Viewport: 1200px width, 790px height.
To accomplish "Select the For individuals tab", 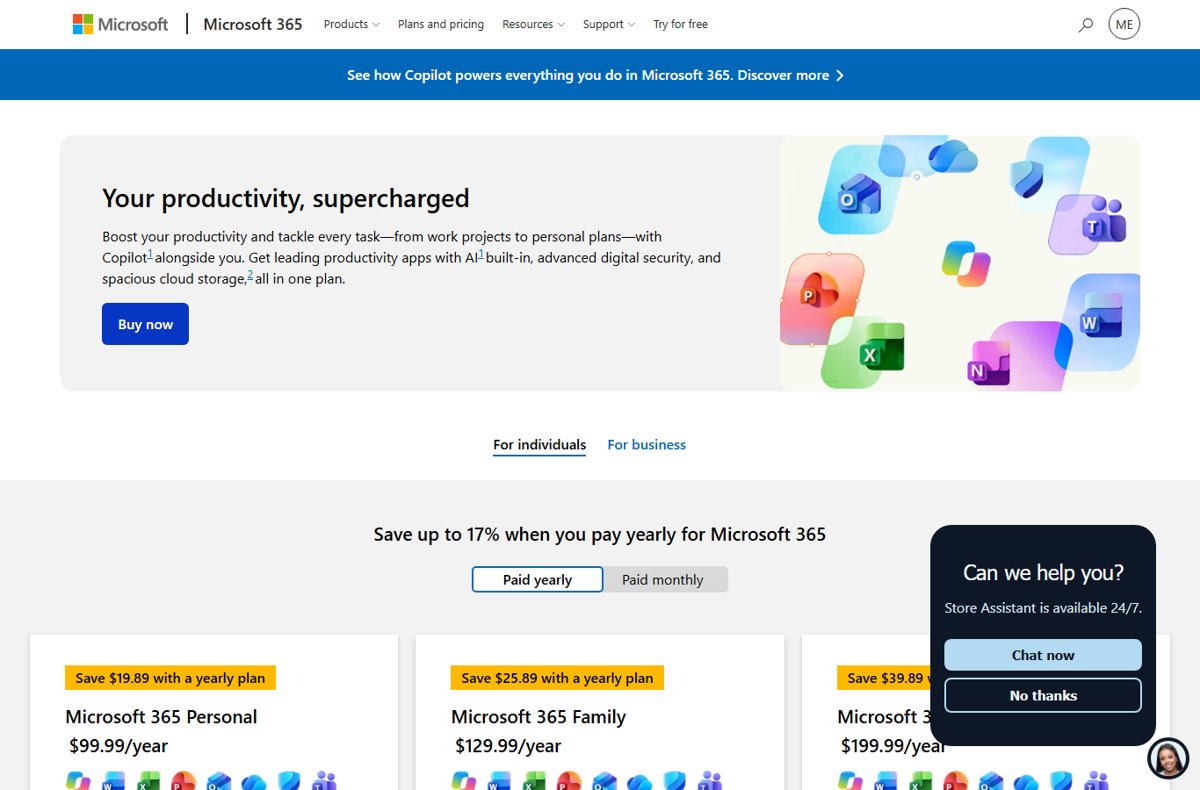I will coord(539,445).
